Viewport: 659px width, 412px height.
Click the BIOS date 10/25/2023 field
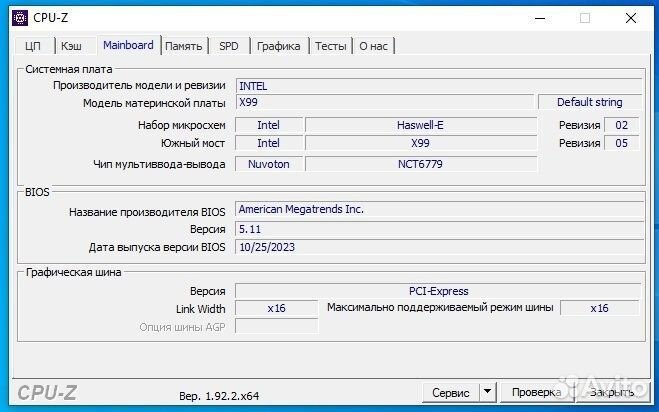pos(437,247)
